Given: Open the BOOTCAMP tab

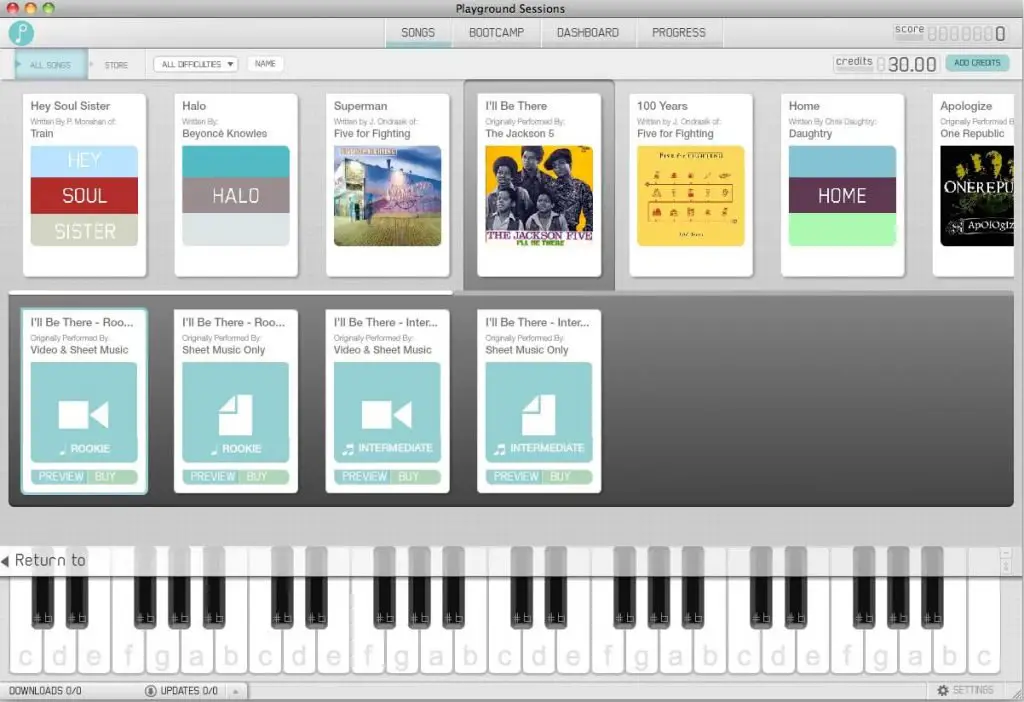Looking at the screenshot, I should [496, 33].
